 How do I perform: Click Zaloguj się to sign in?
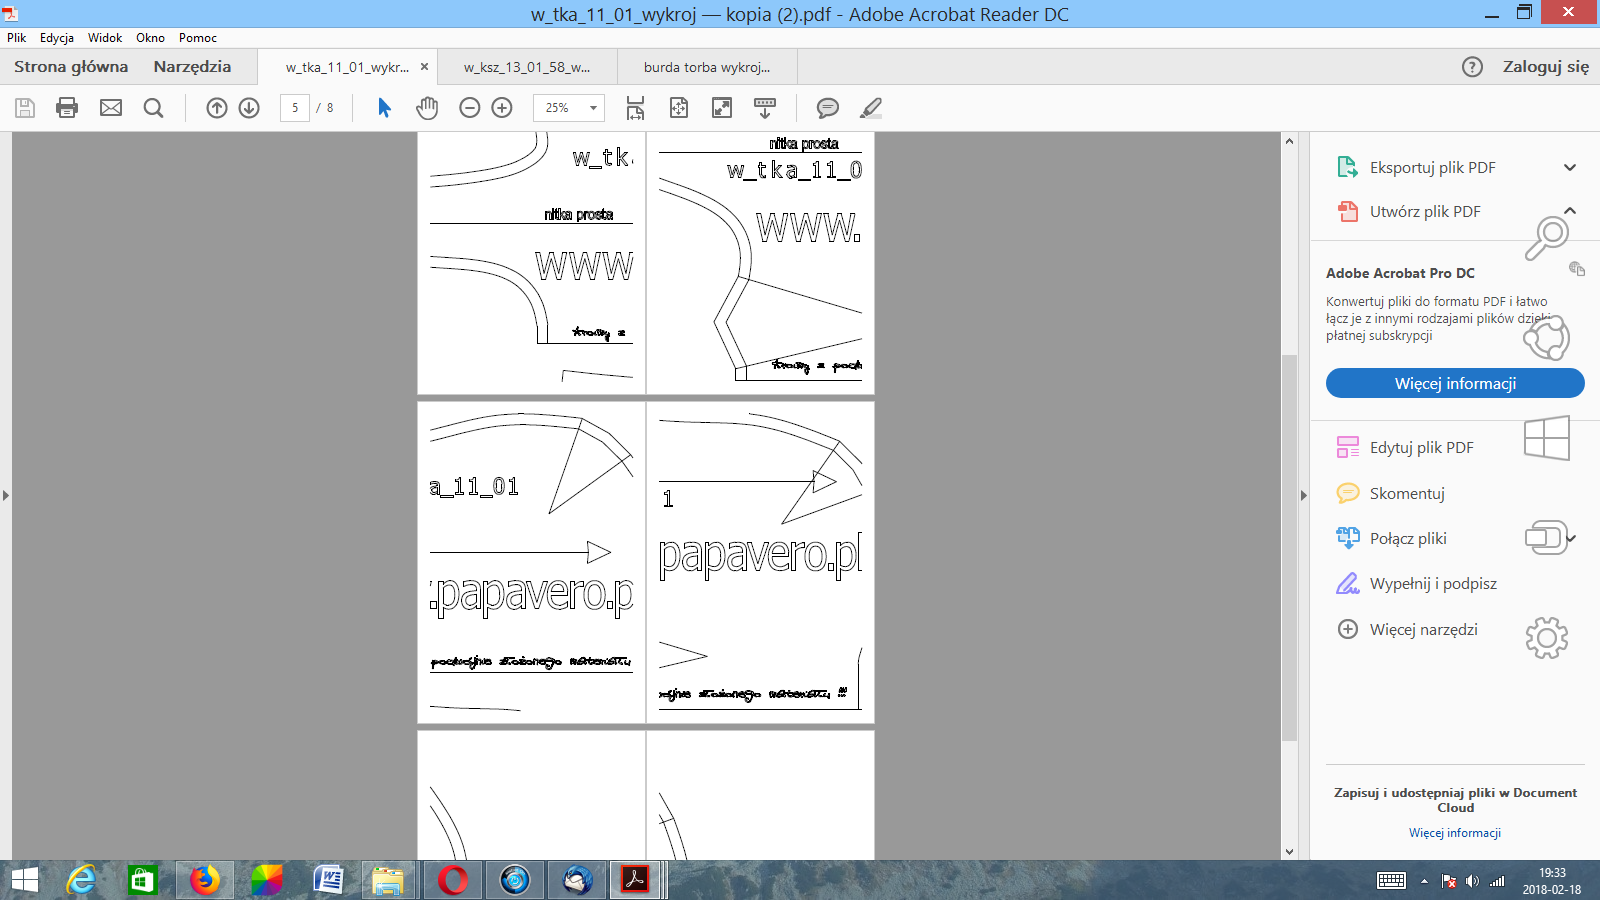click(1545, 67)
